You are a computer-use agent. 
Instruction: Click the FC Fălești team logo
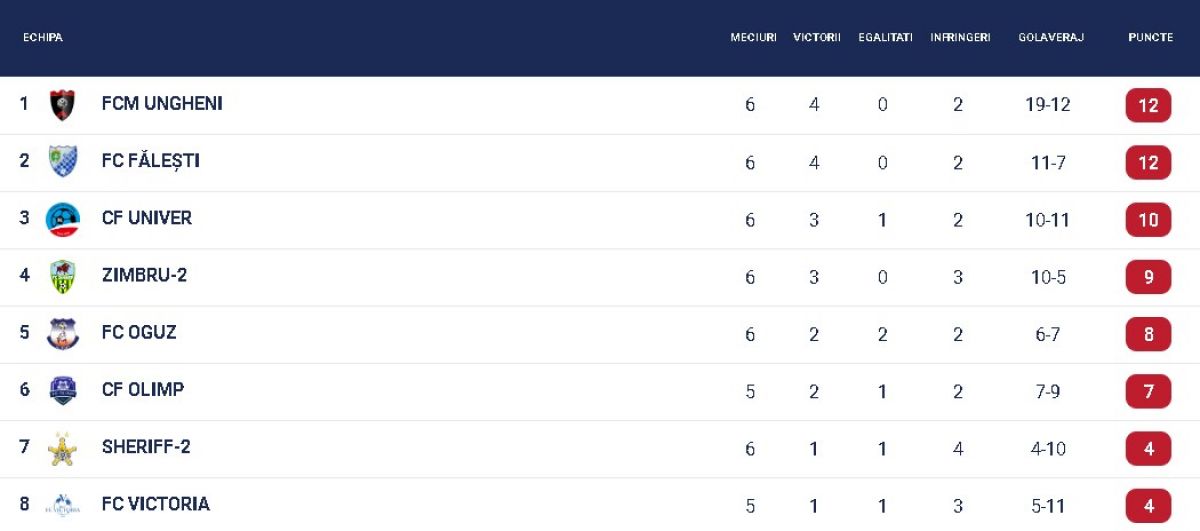coord(62,161)
